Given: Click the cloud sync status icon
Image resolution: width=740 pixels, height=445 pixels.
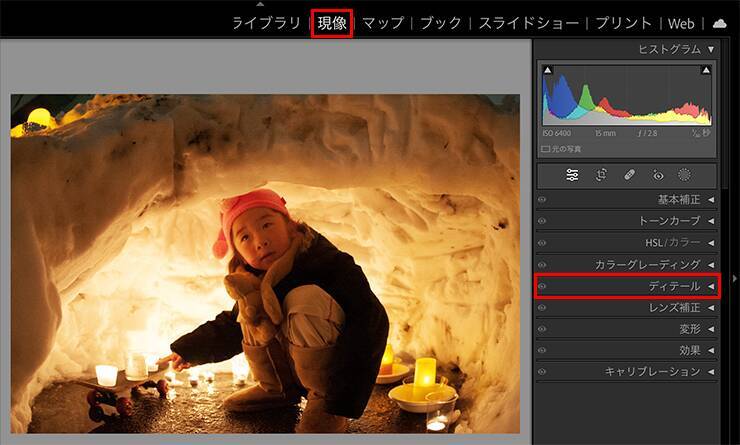Looking at the screenshot, I should [x=720, y=23].
